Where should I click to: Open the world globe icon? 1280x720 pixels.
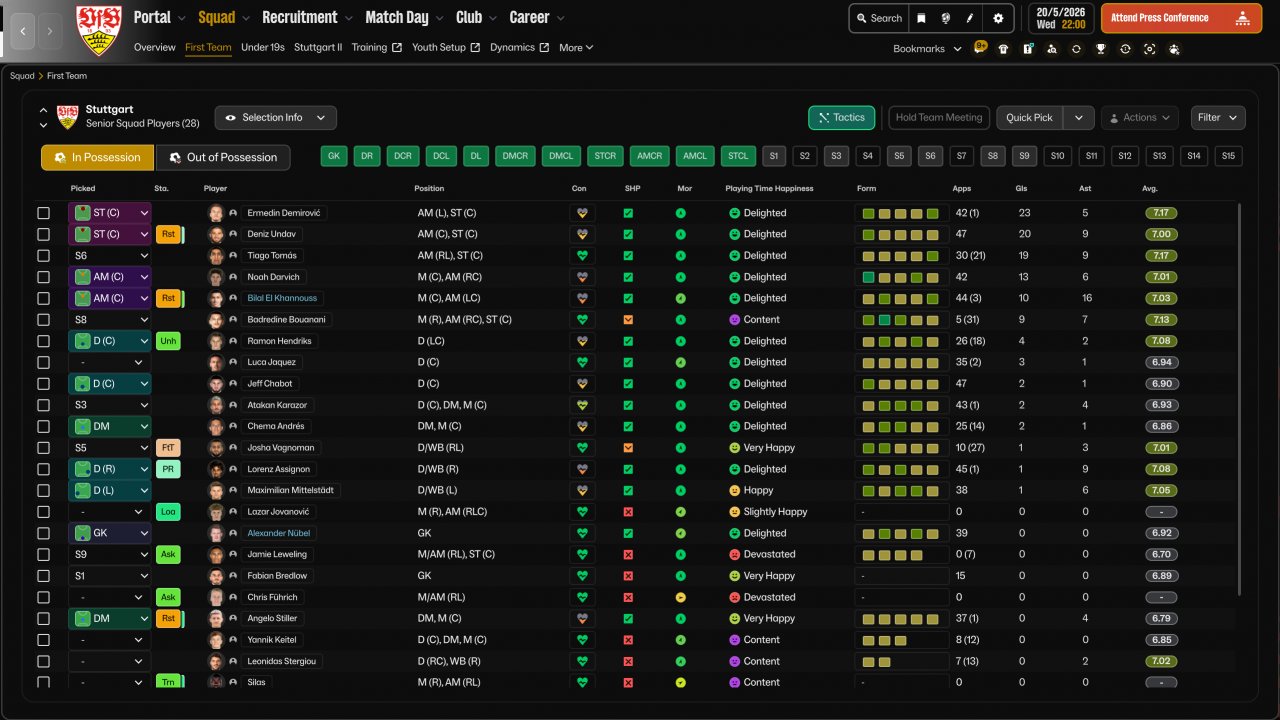[x=946, y=18]
